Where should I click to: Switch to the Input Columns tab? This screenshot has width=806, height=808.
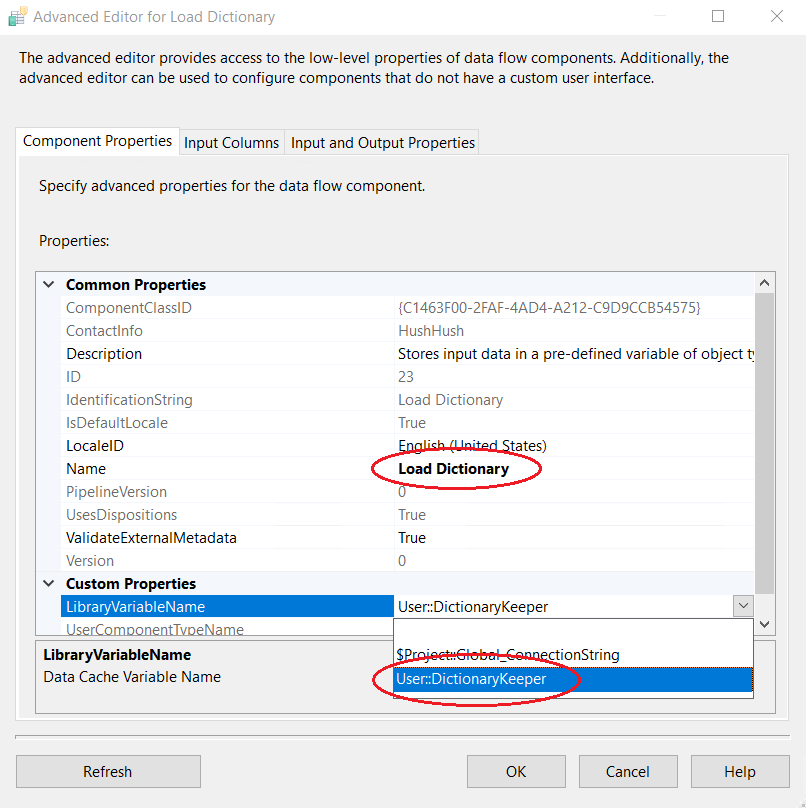[x=231, y=143]
